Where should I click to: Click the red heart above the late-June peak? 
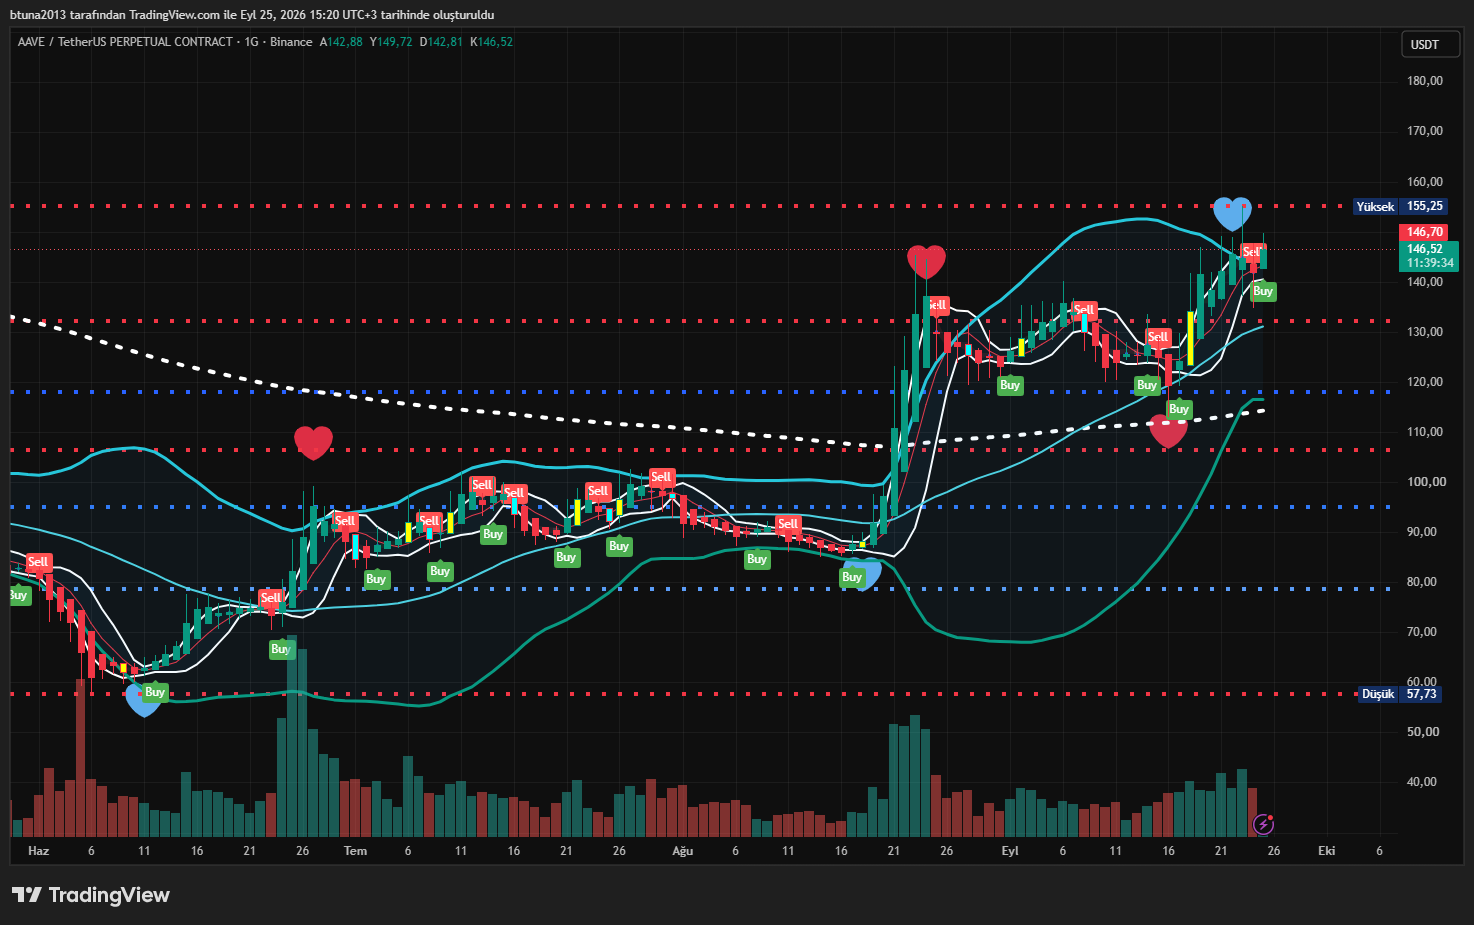[313, 442]
